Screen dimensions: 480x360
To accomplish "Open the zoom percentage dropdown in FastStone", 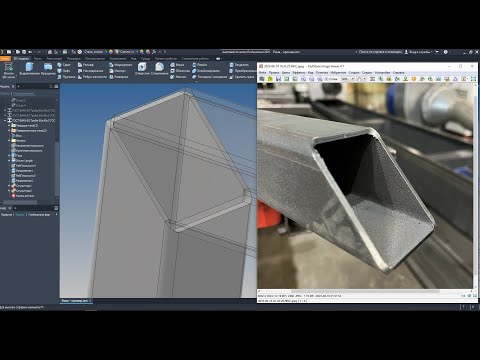I will pyautogui.click(x=348, y=79).
